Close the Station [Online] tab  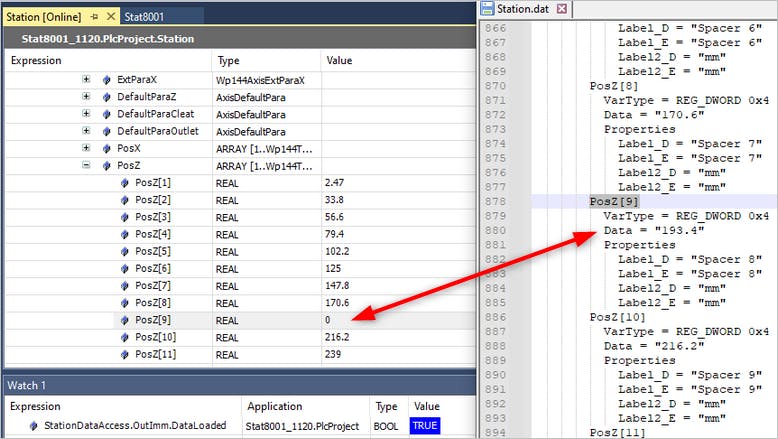point(110,16)
